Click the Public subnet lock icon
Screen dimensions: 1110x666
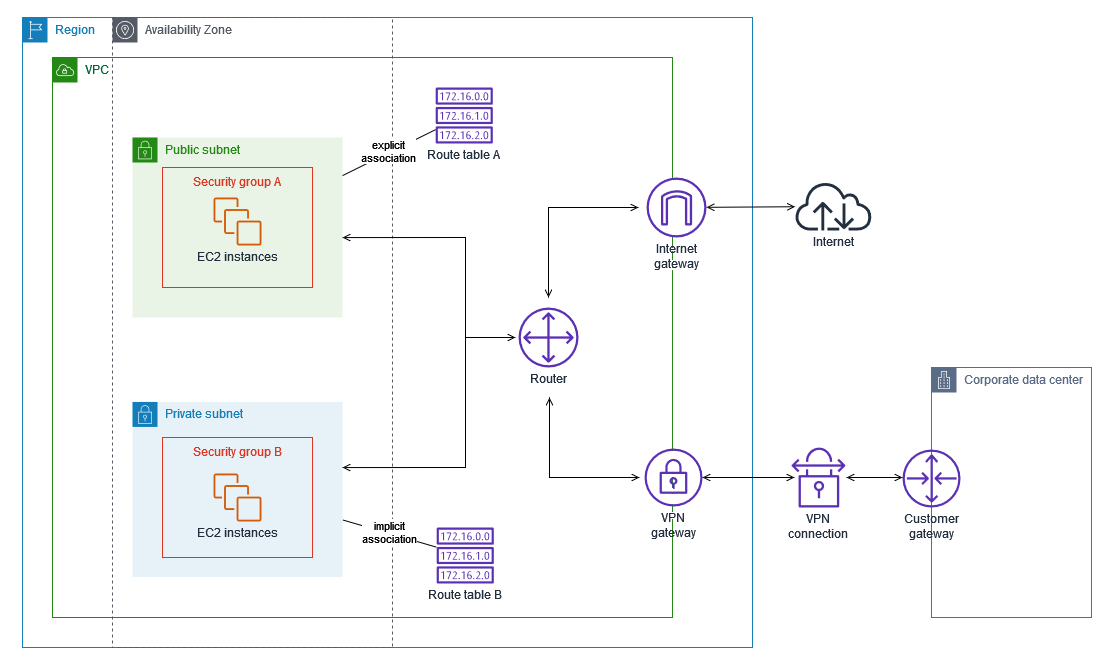145,150
